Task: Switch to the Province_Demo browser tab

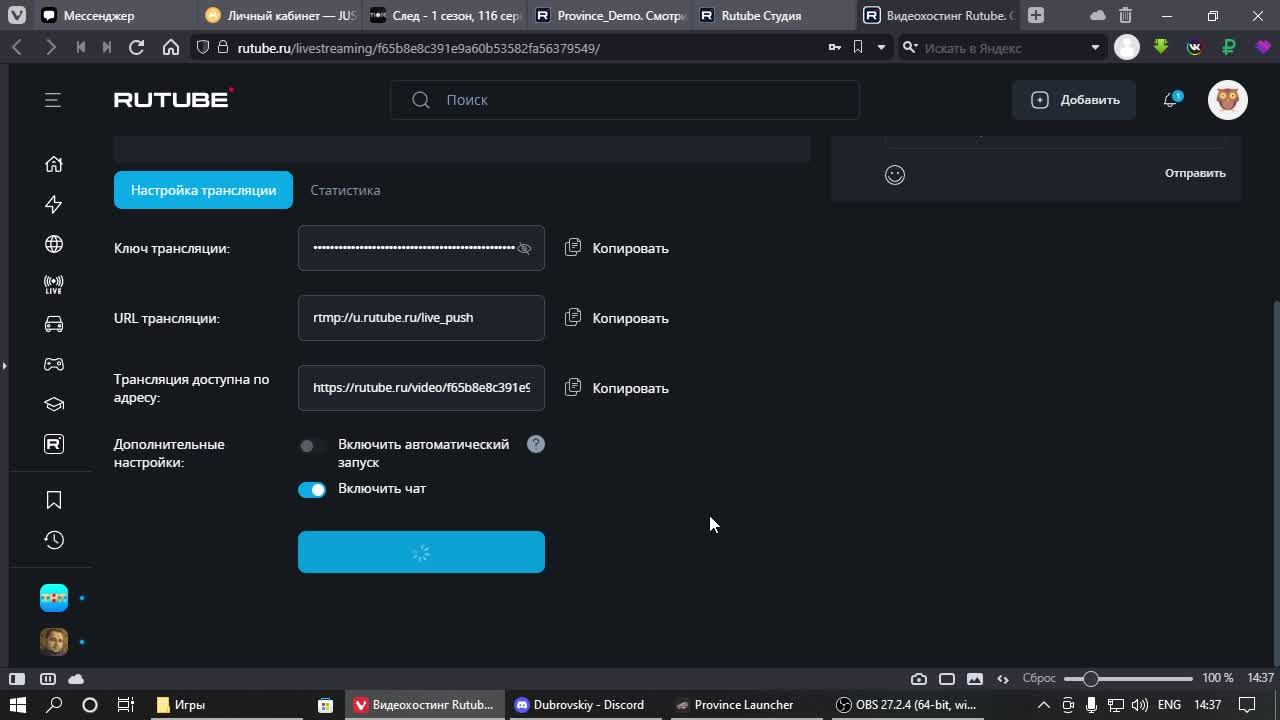Action: coord(609,15)
